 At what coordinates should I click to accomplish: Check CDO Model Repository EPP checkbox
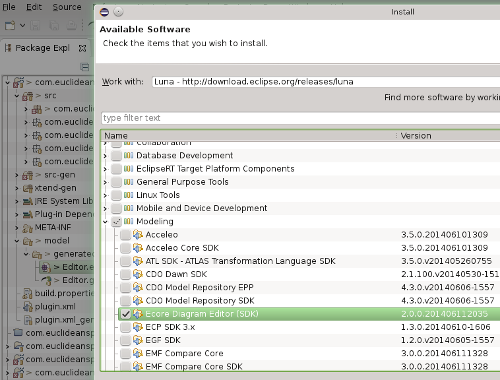125,288
